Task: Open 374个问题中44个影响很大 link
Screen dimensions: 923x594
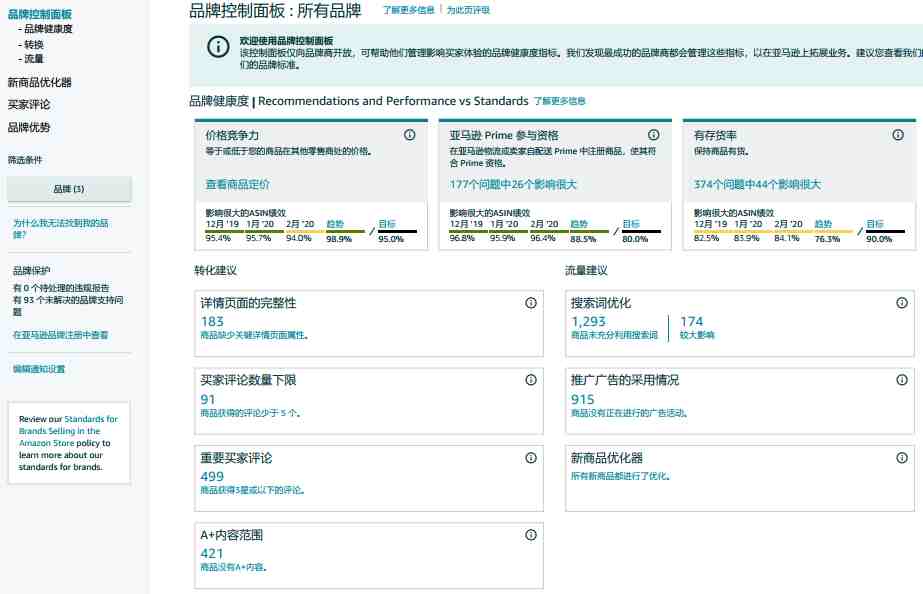Action: [757, 184]
